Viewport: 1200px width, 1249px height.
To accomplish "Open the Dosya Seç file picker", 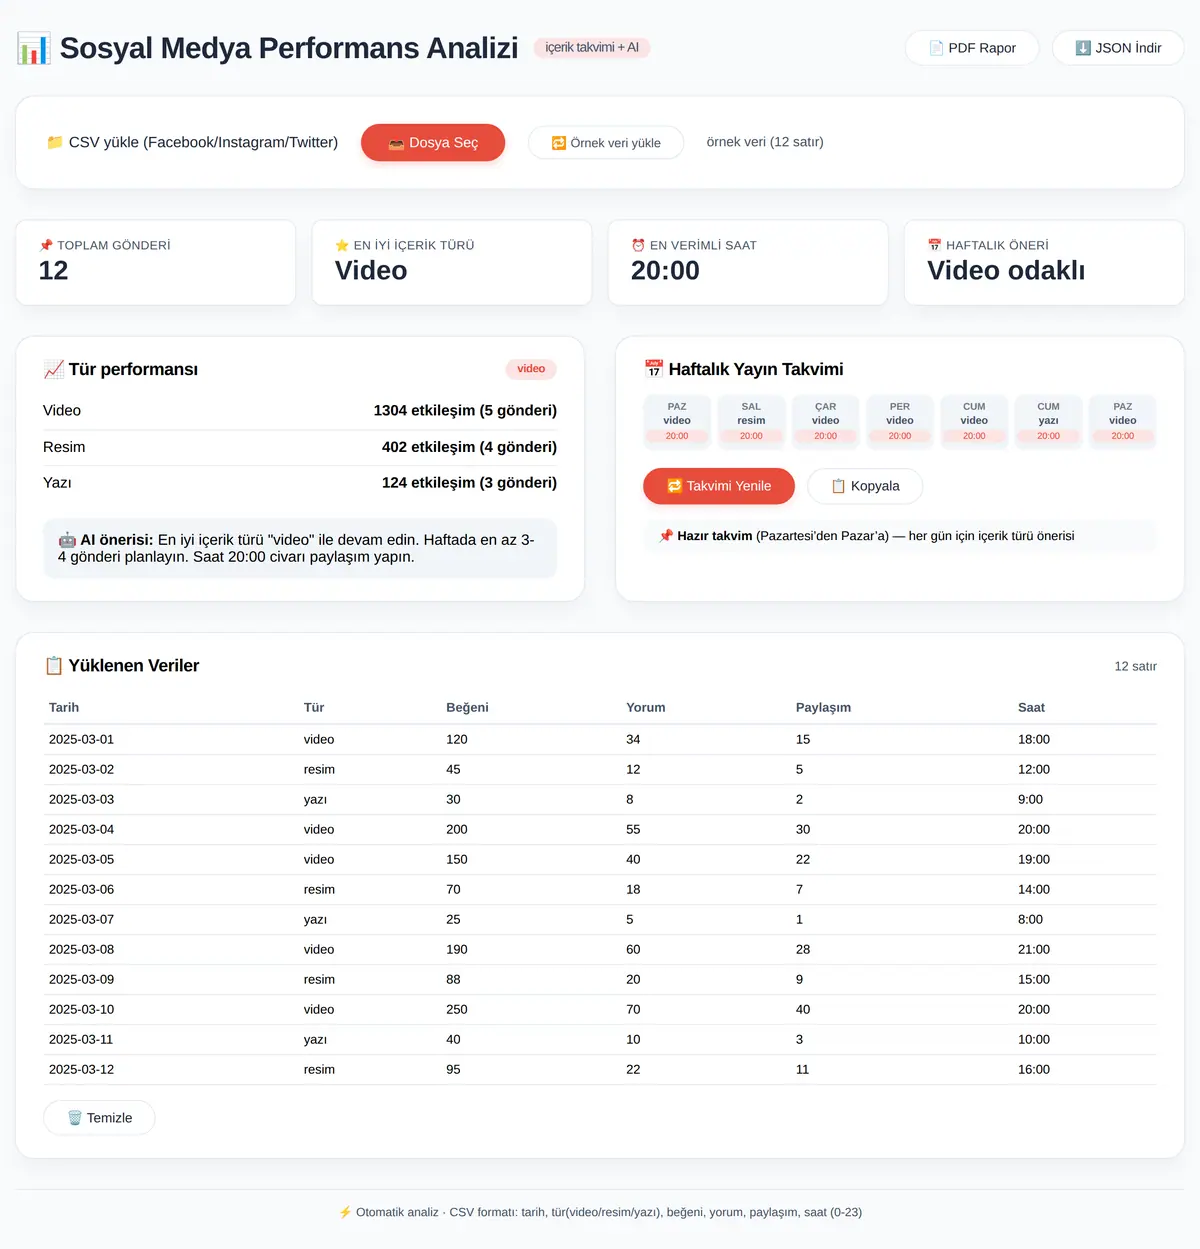I will click(433, 142).
